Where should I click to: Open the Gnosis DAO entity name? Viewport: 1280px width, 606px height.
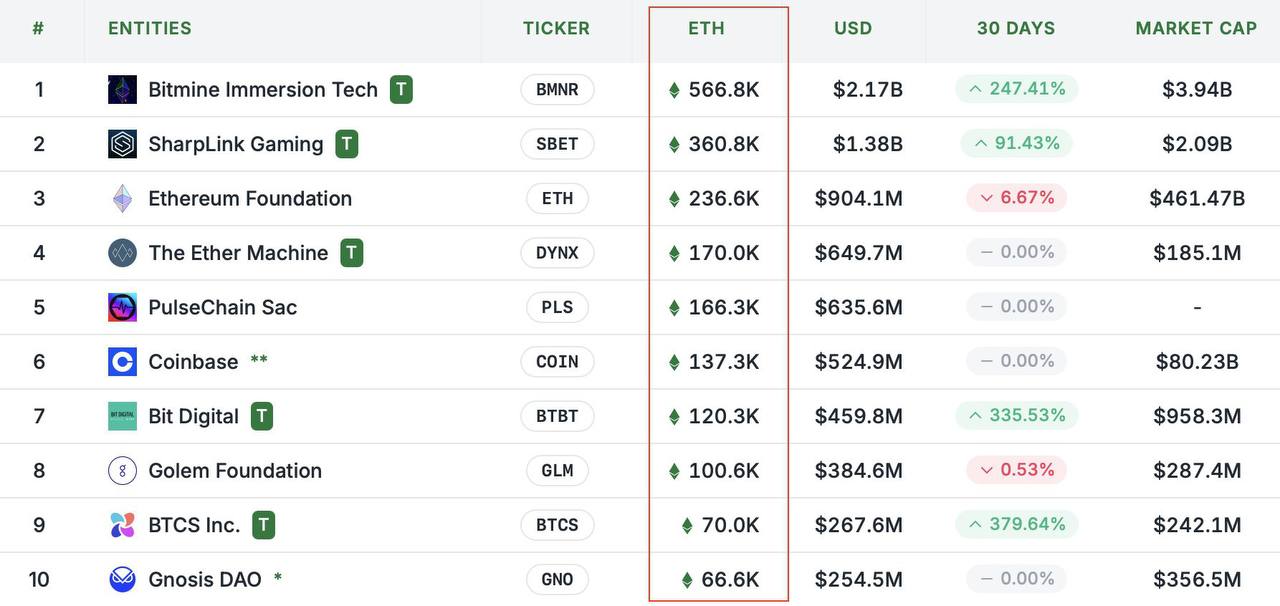click(205, 579)
